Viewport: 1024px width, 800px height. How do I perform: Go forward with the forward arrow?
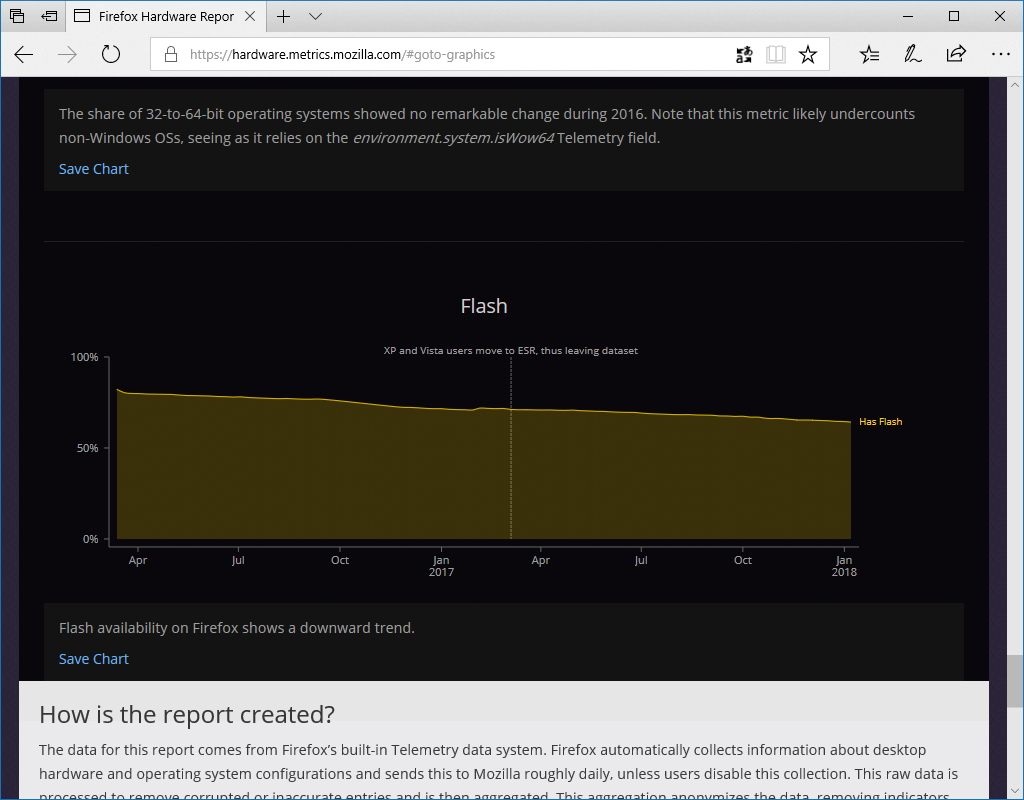click(67, 54)
